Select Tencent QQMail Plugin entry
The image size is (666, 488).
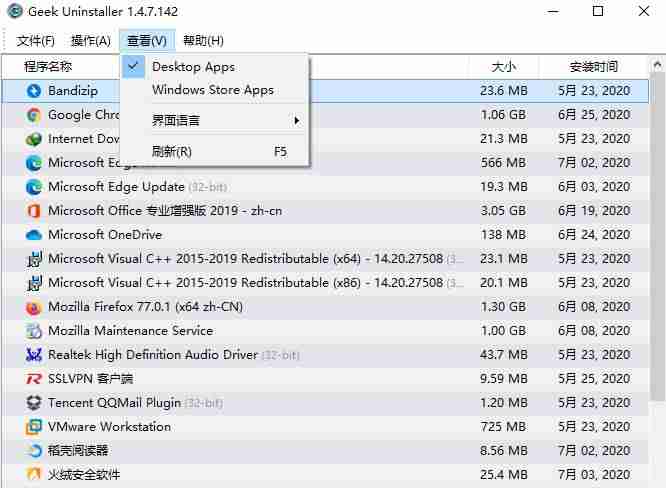pos(114,403)
